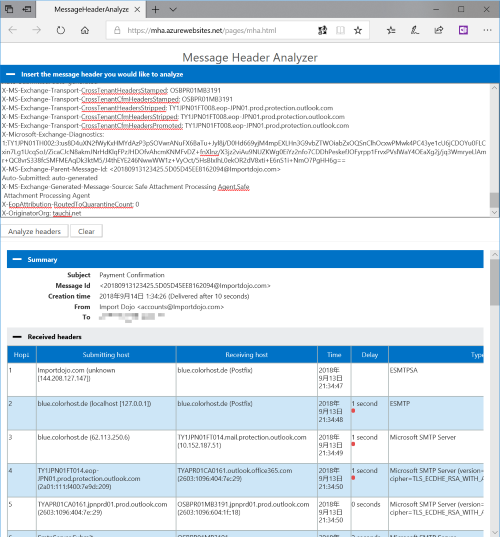Click header textarea scroll up arrow
The image size is (500, 537).
tap(494, 88)
